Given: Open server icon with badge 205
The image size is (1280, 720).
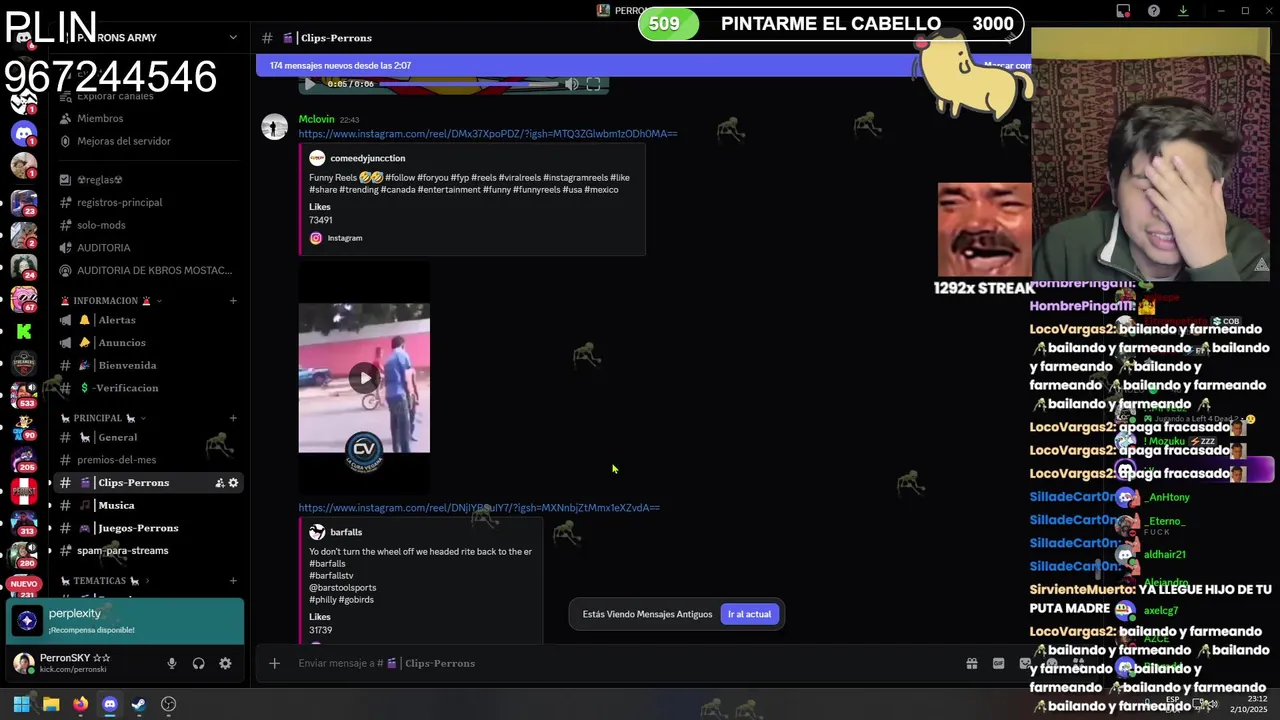Looking at the screenshot, I should click(x=24, y=459).
